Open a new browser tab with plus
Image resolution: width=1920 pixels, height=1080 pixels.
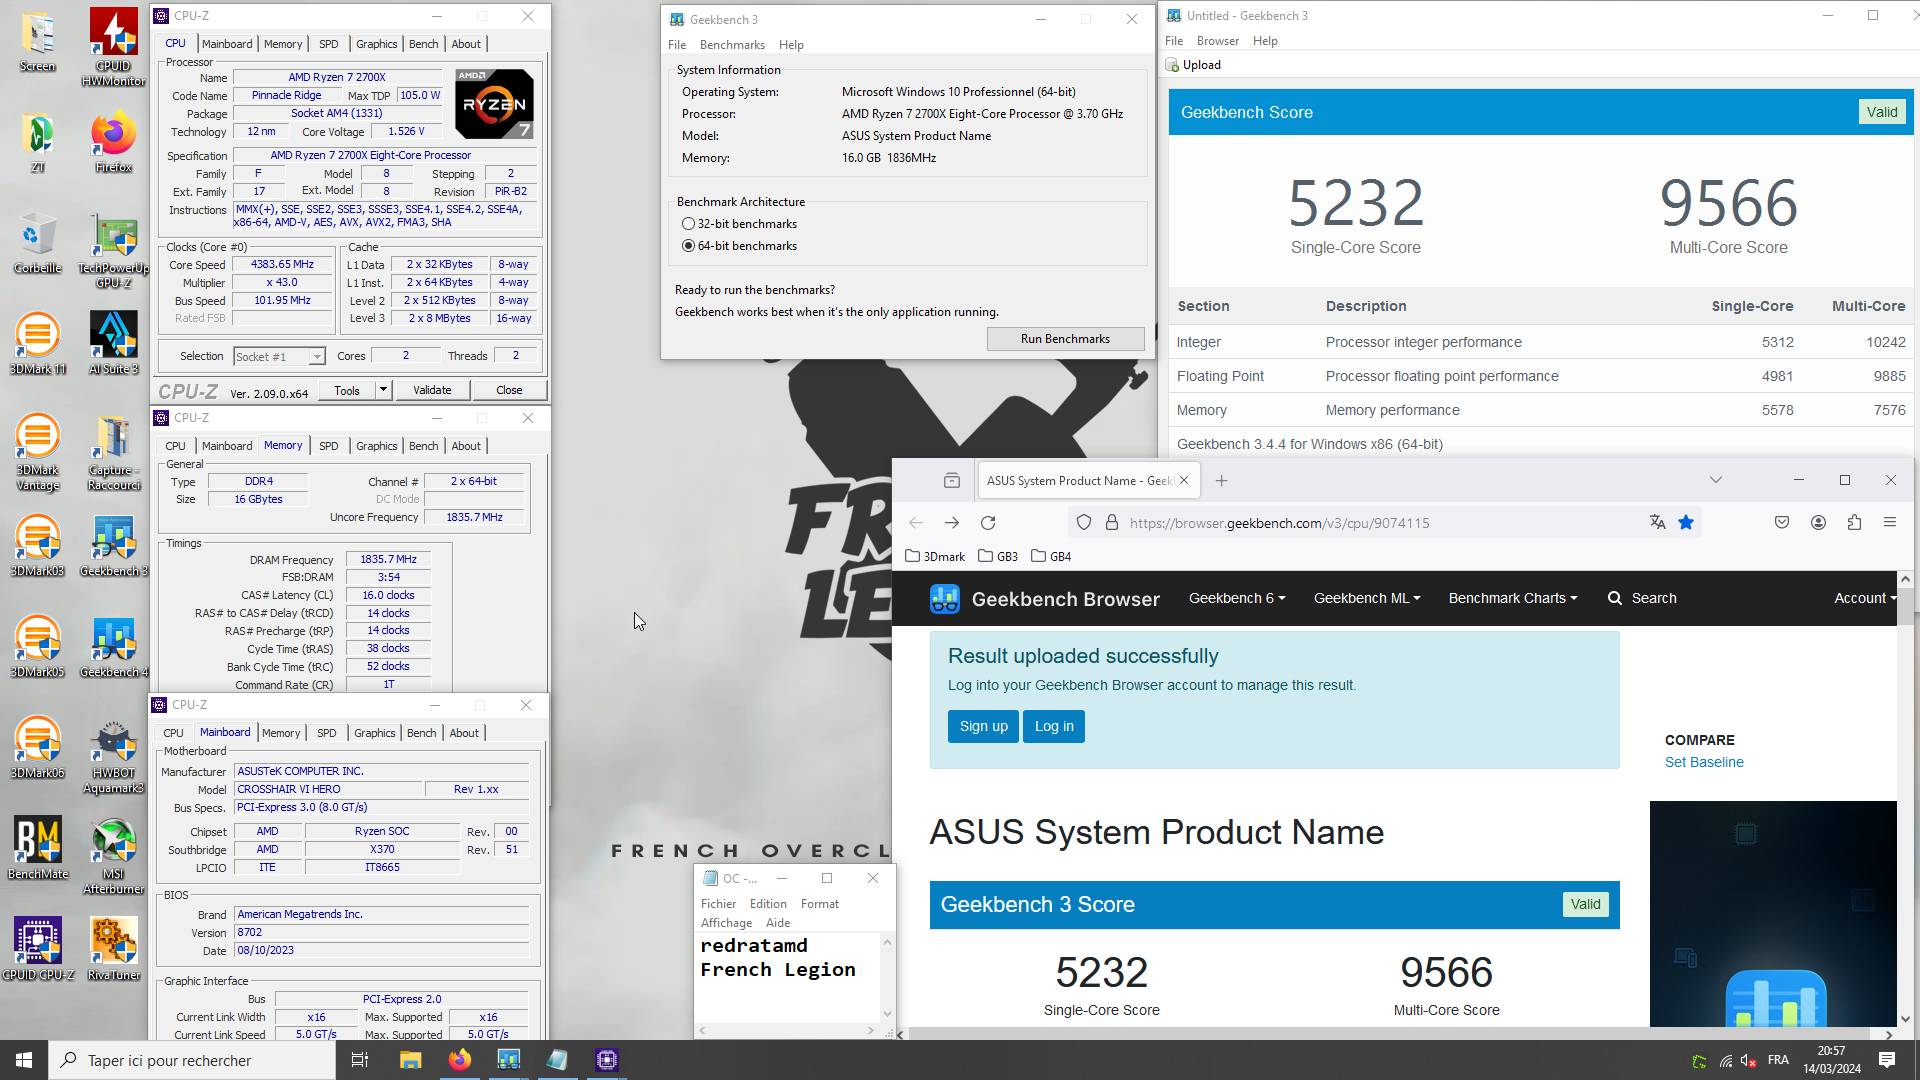[1222, 481]
